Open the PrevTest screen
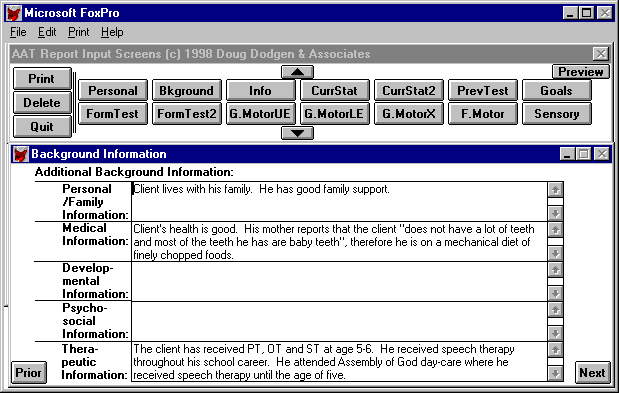This screenshot has width=619, height=393. tap(483, 90)
